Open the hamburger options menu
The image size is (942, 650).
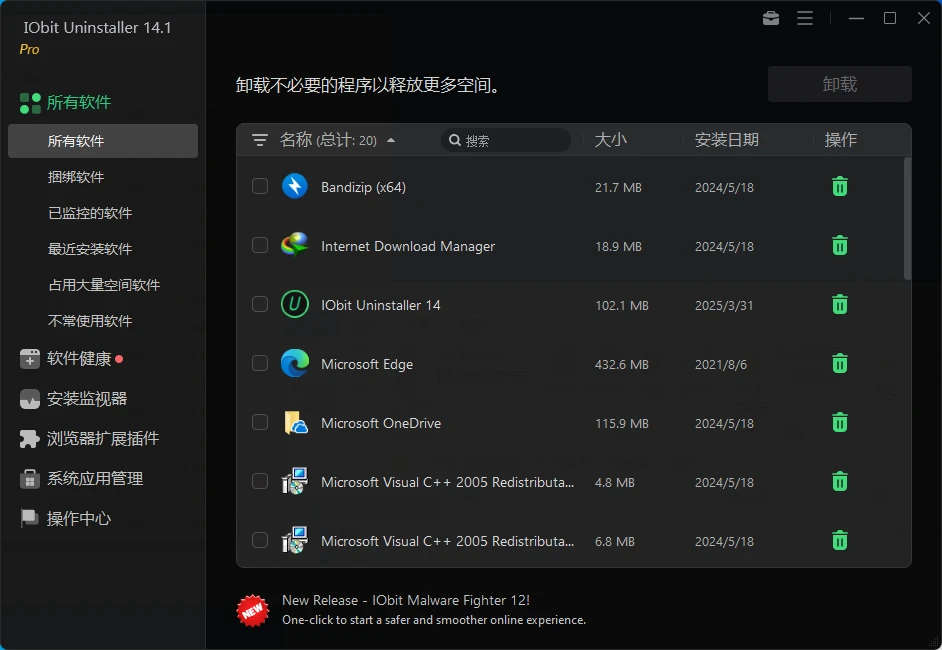pyautogui.click(x=805, y=18)
